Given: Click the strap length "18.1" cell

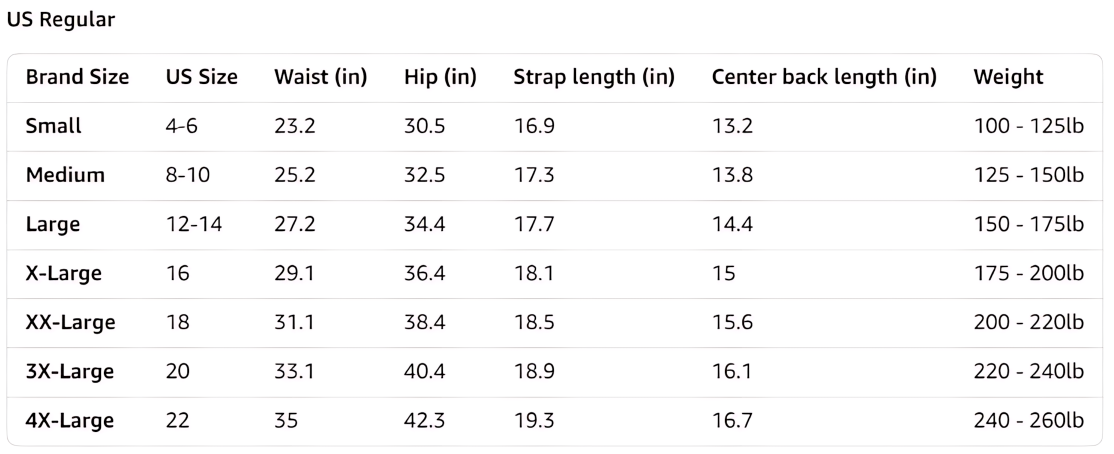Looking at the screenshot, I should click(533, 273).
